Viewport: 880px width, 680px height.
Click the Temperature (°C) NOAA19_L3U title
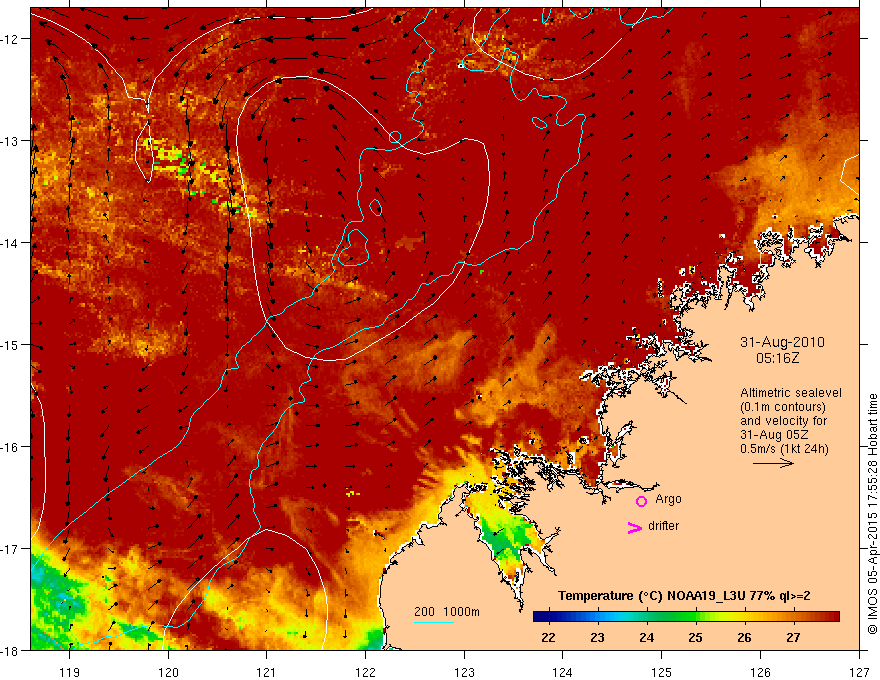click(684, 596)
